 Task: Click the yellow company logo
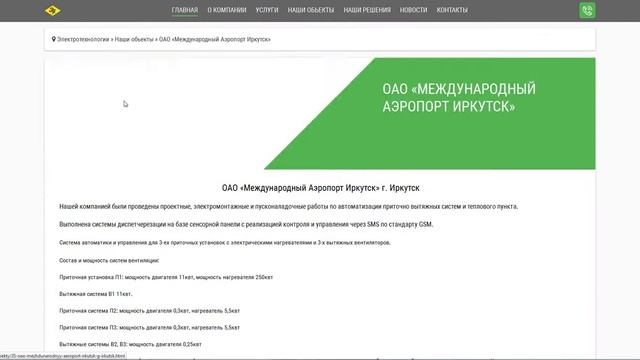53,11
